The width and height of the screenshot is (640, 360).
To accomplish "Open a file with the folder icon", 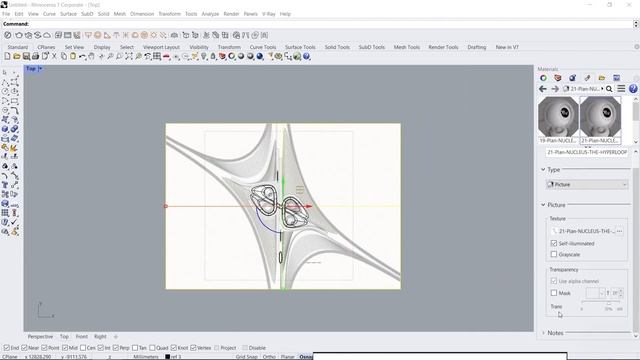I will click(x=17, y=56).
